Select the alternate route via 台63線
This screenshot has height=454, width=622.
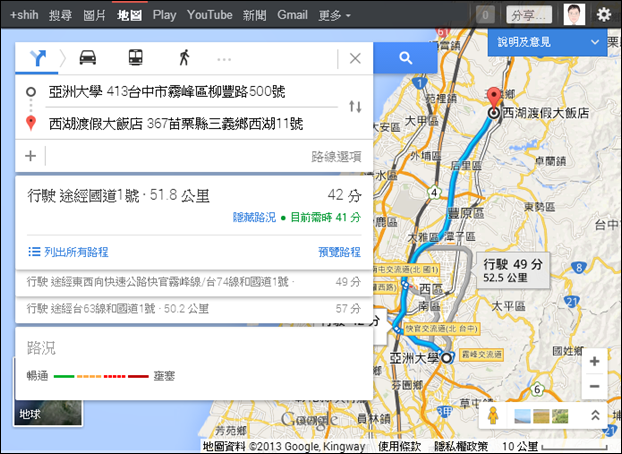(x=194, y=309)
